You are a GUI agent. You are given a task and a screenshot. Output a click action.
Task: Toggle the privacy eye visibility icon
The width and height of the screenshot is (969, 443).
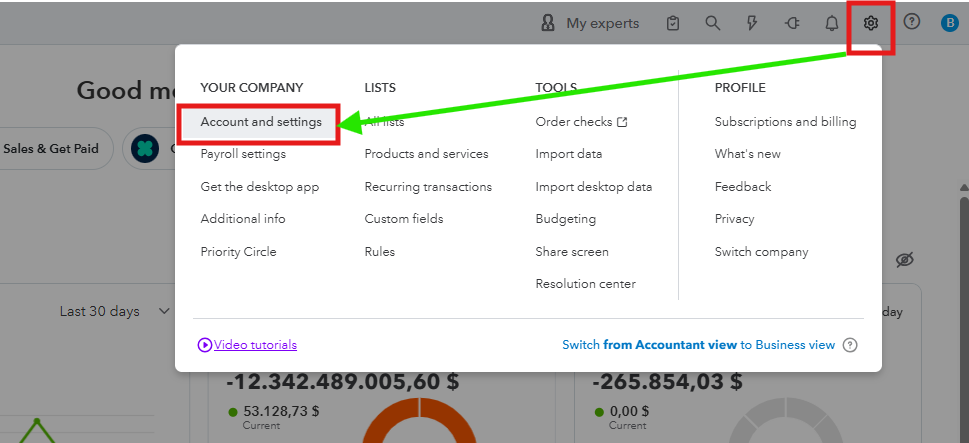905,260
